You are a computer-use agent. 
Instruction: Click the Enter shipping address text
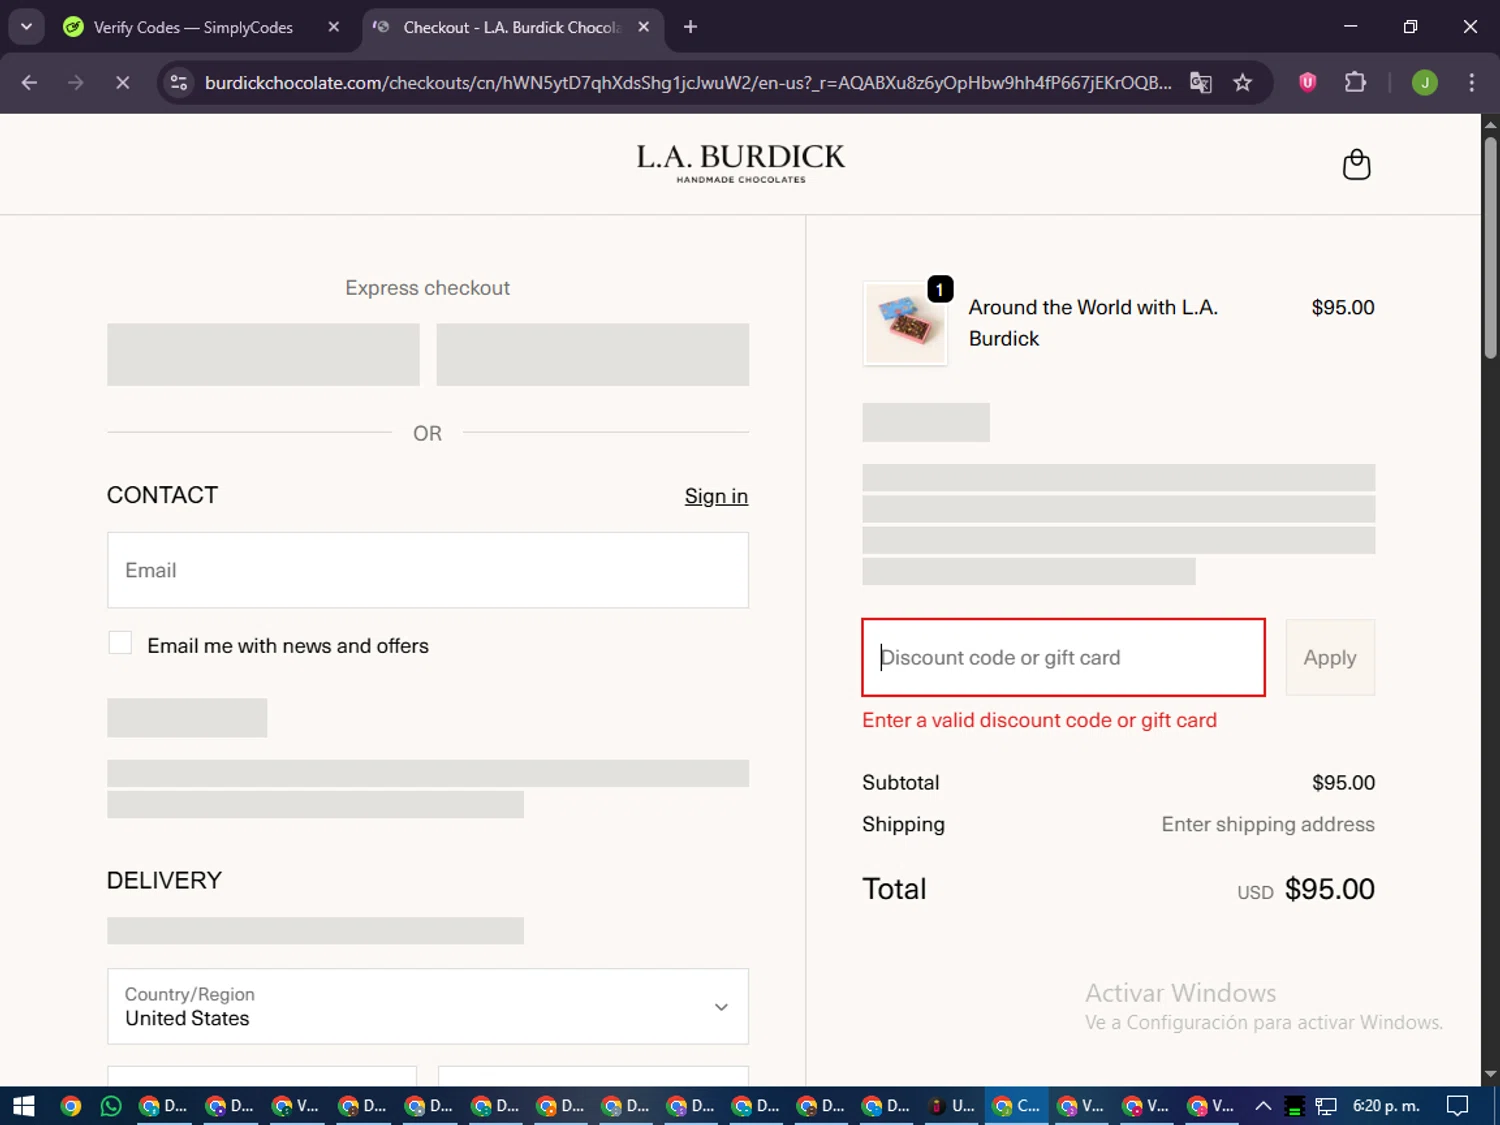pyautogui.click(x=1268, y=824)
